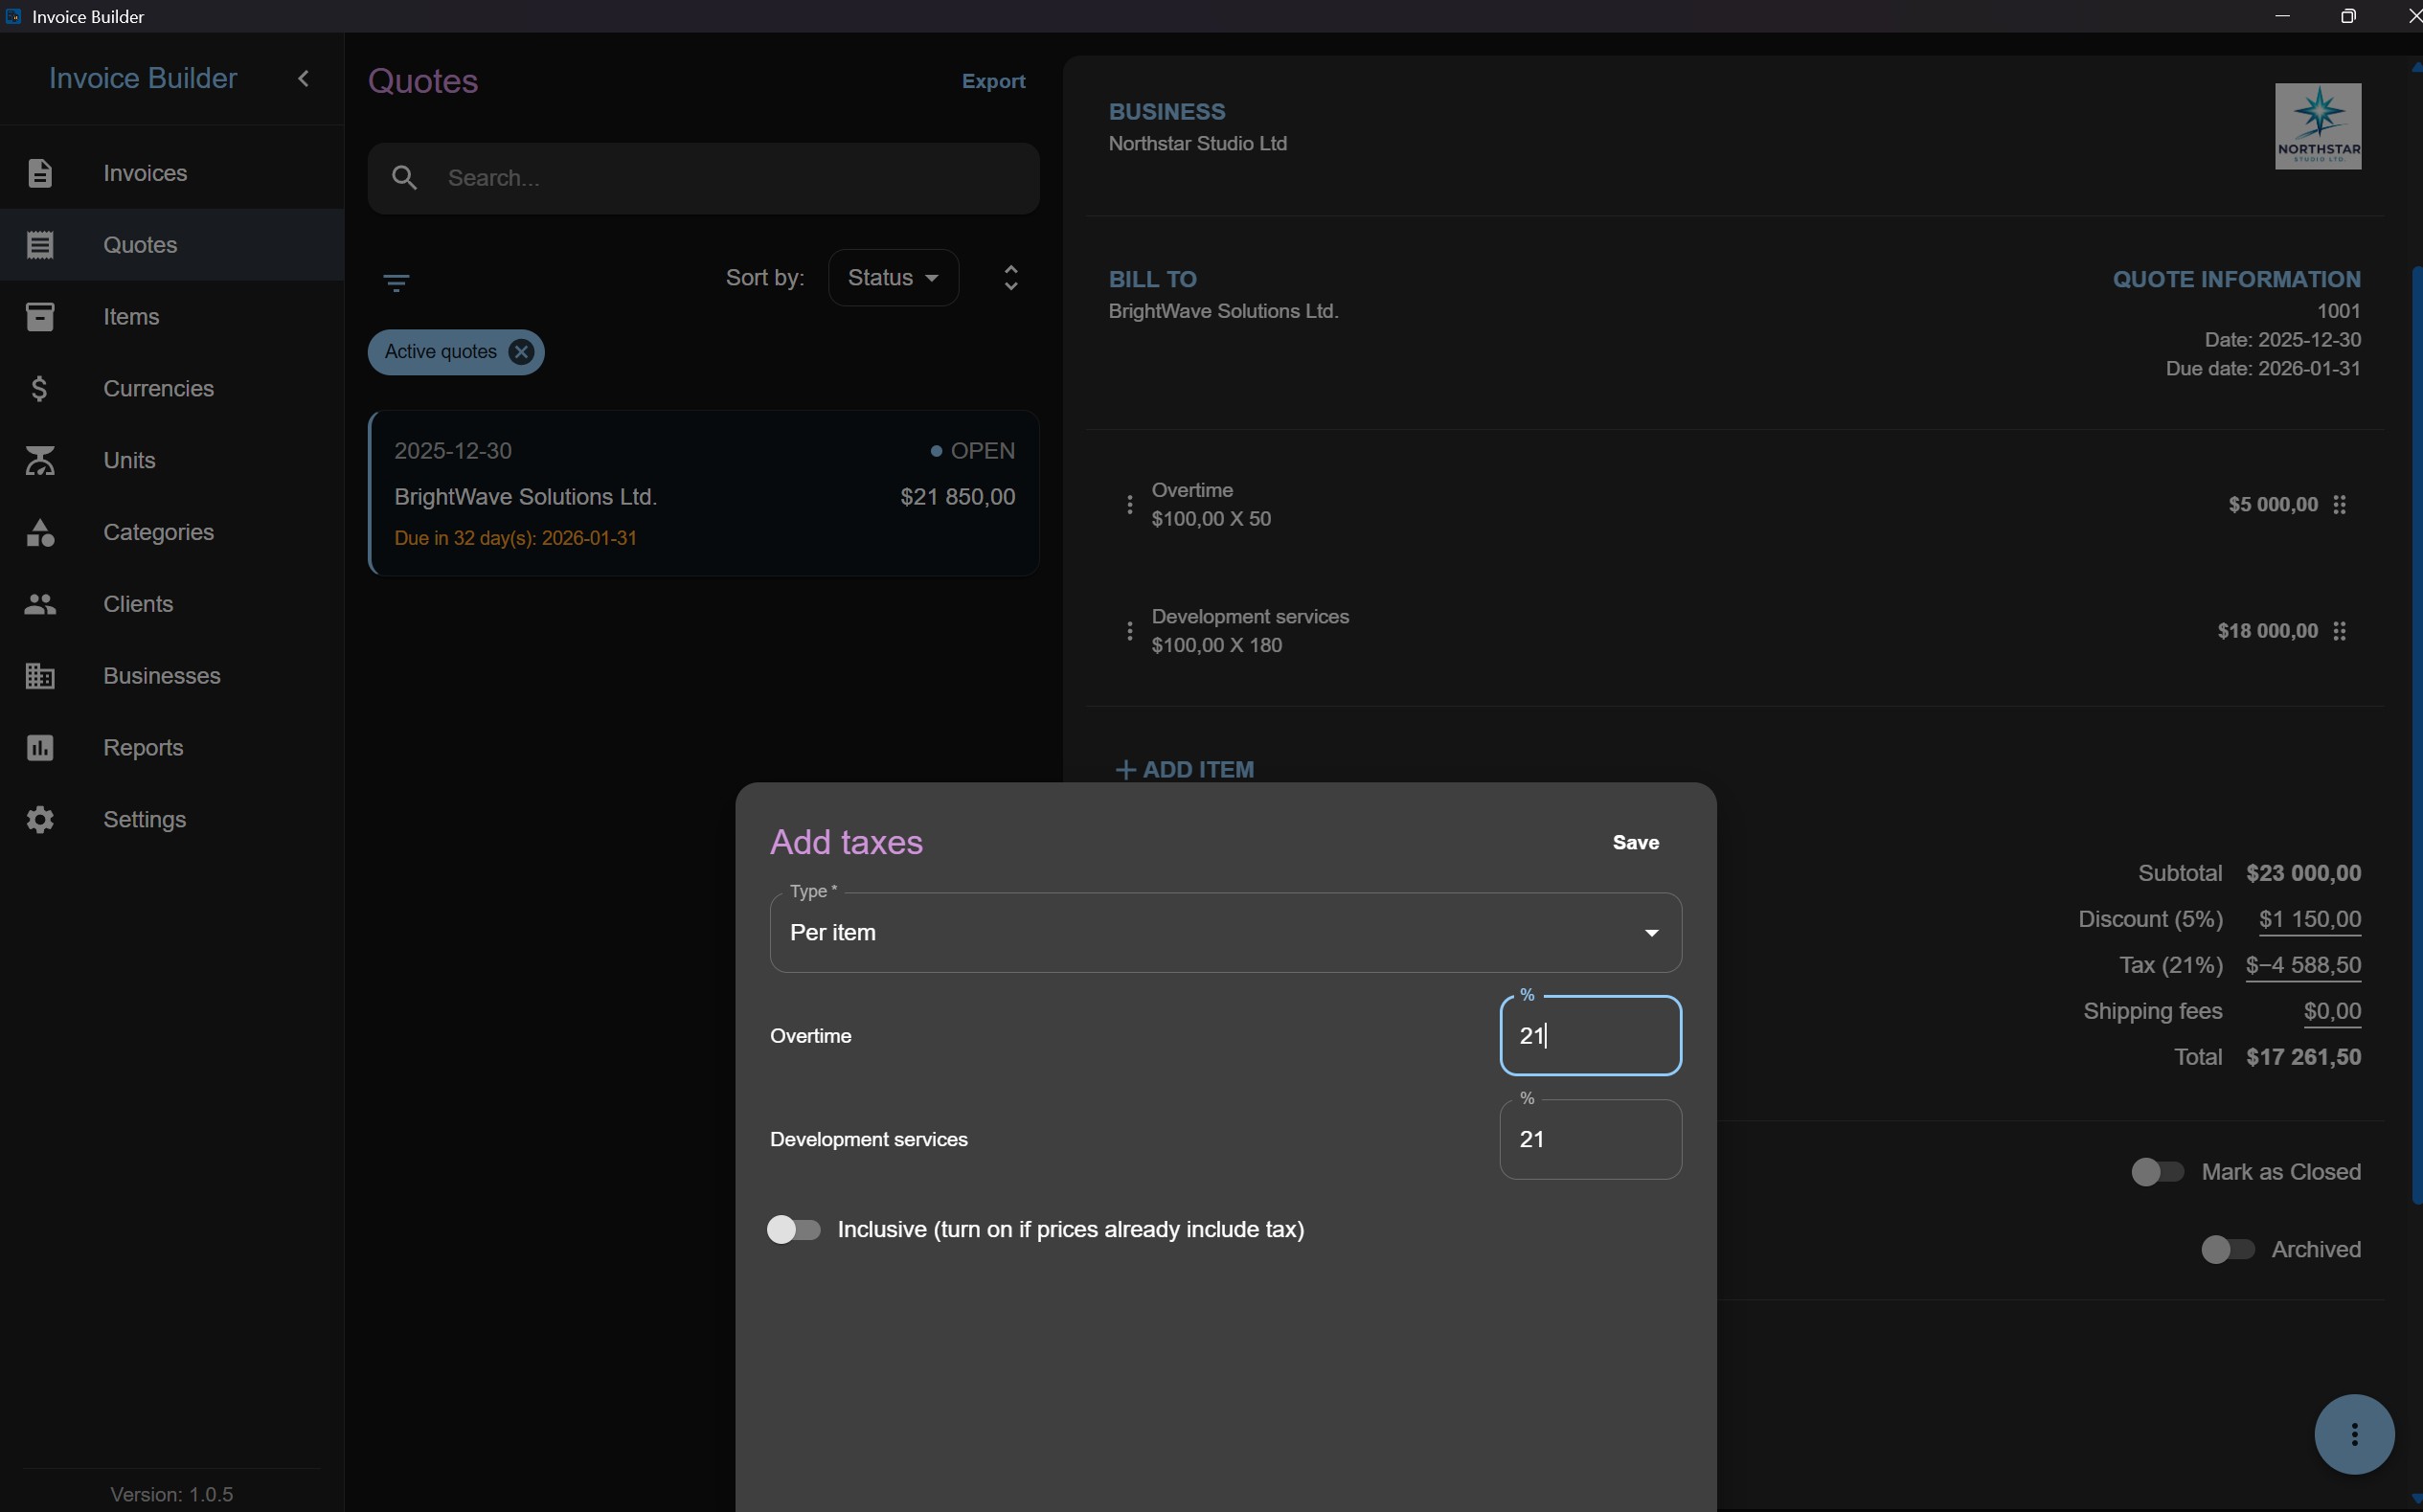The image size is (2423, 1512).
Task: Grab the Development services drag handle
Action: (x=2339, y=631)
